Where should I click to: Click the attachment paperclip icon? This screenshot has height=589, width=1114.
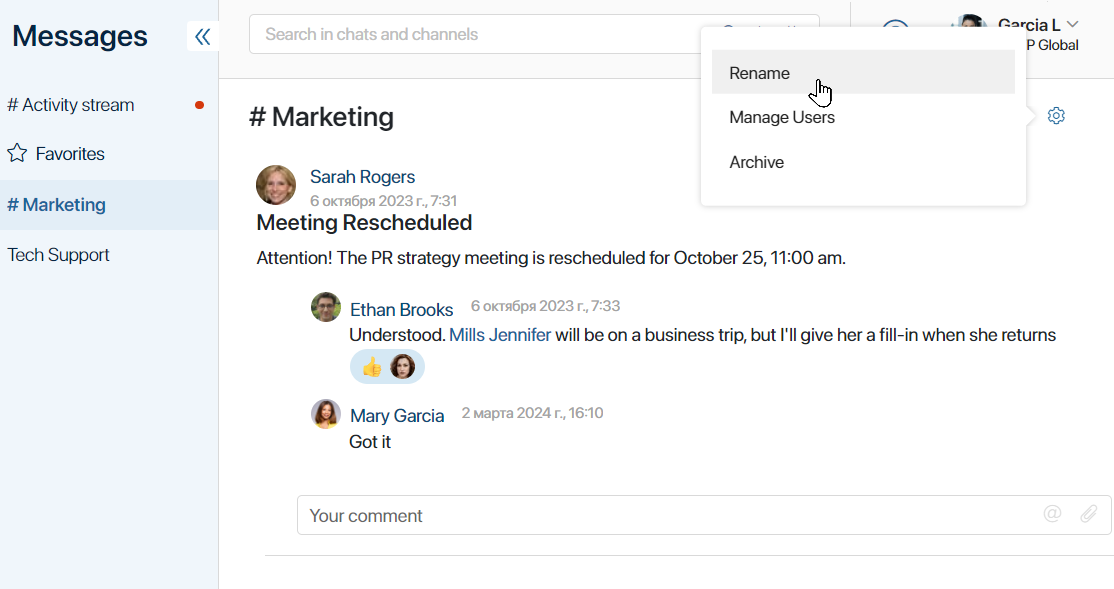[1088, 514]
